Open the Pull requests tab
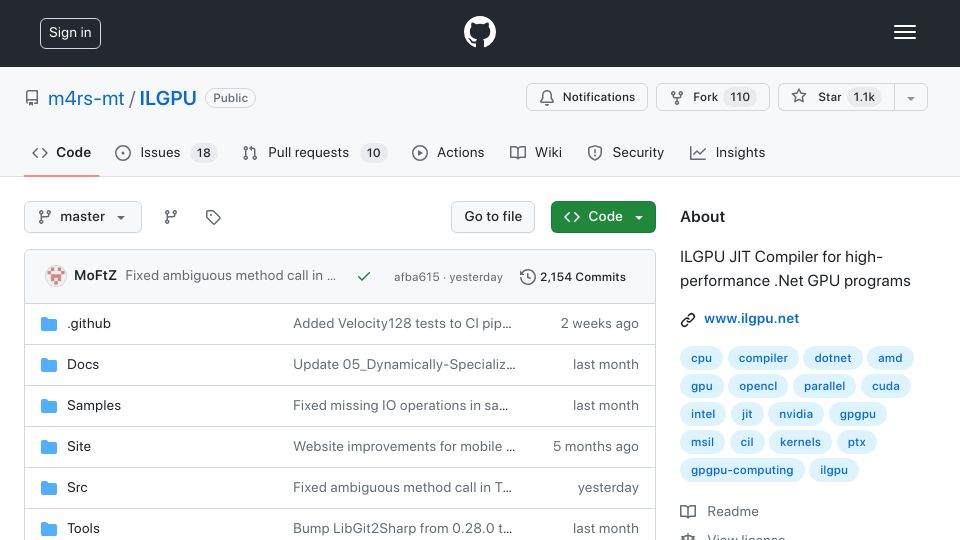This screenshot has height=540, width=960. point(314,152)
